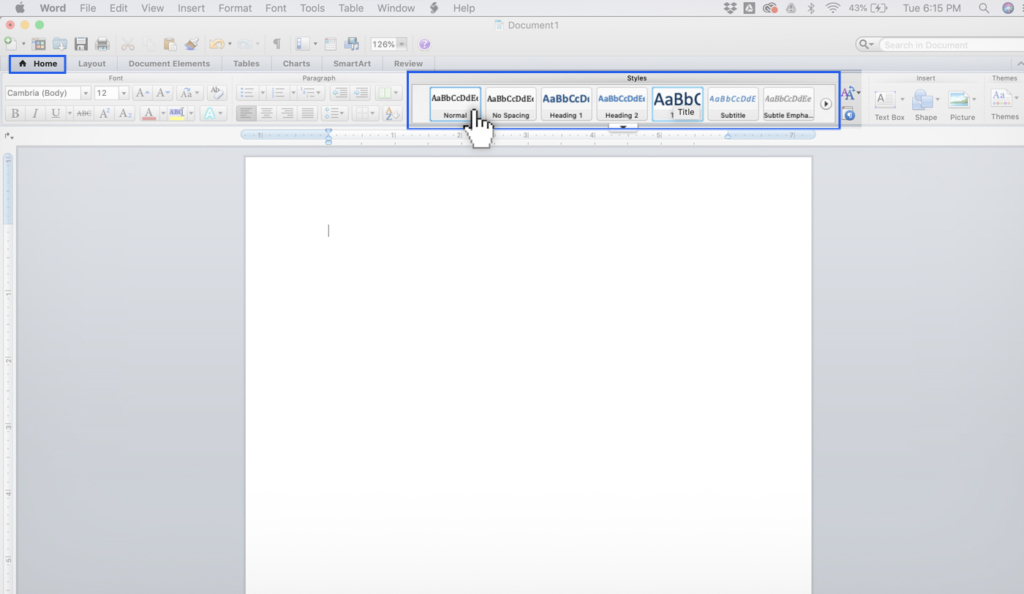
Task: Apply Superscript formatting
Action: tap(105, 114)
